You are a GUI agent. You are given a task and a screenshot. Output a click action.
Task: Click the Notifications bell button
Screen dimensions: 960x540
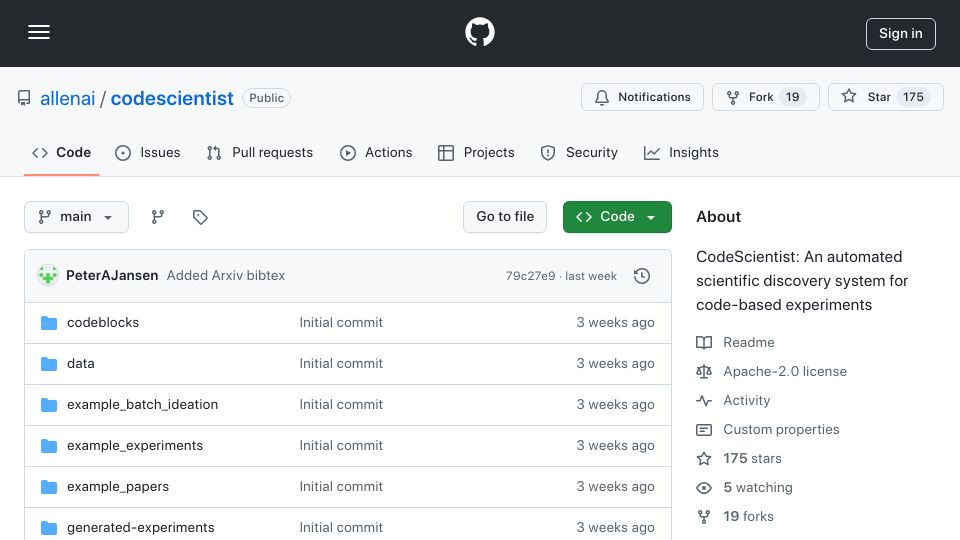pyautogui.click(x=642, y=97)
